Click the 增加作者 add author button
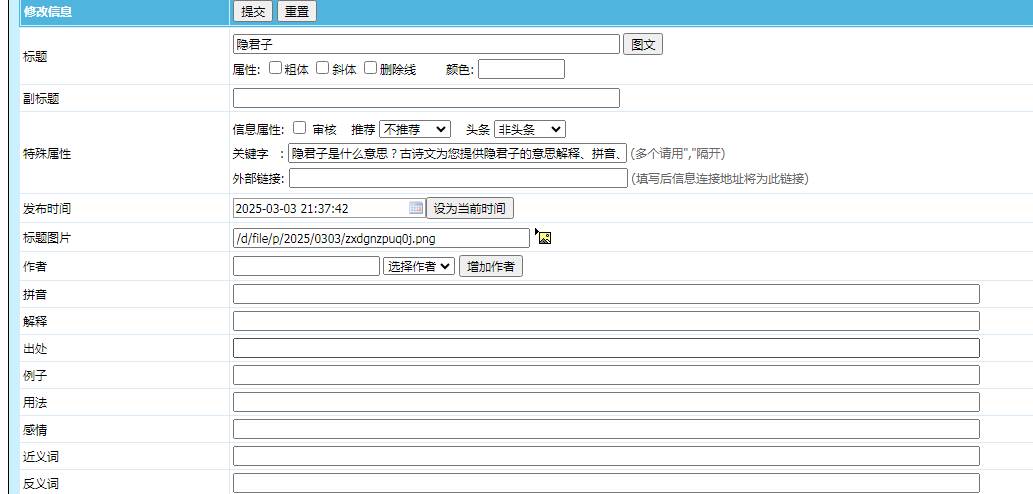The image size is (1033, 494). [490, 266]
